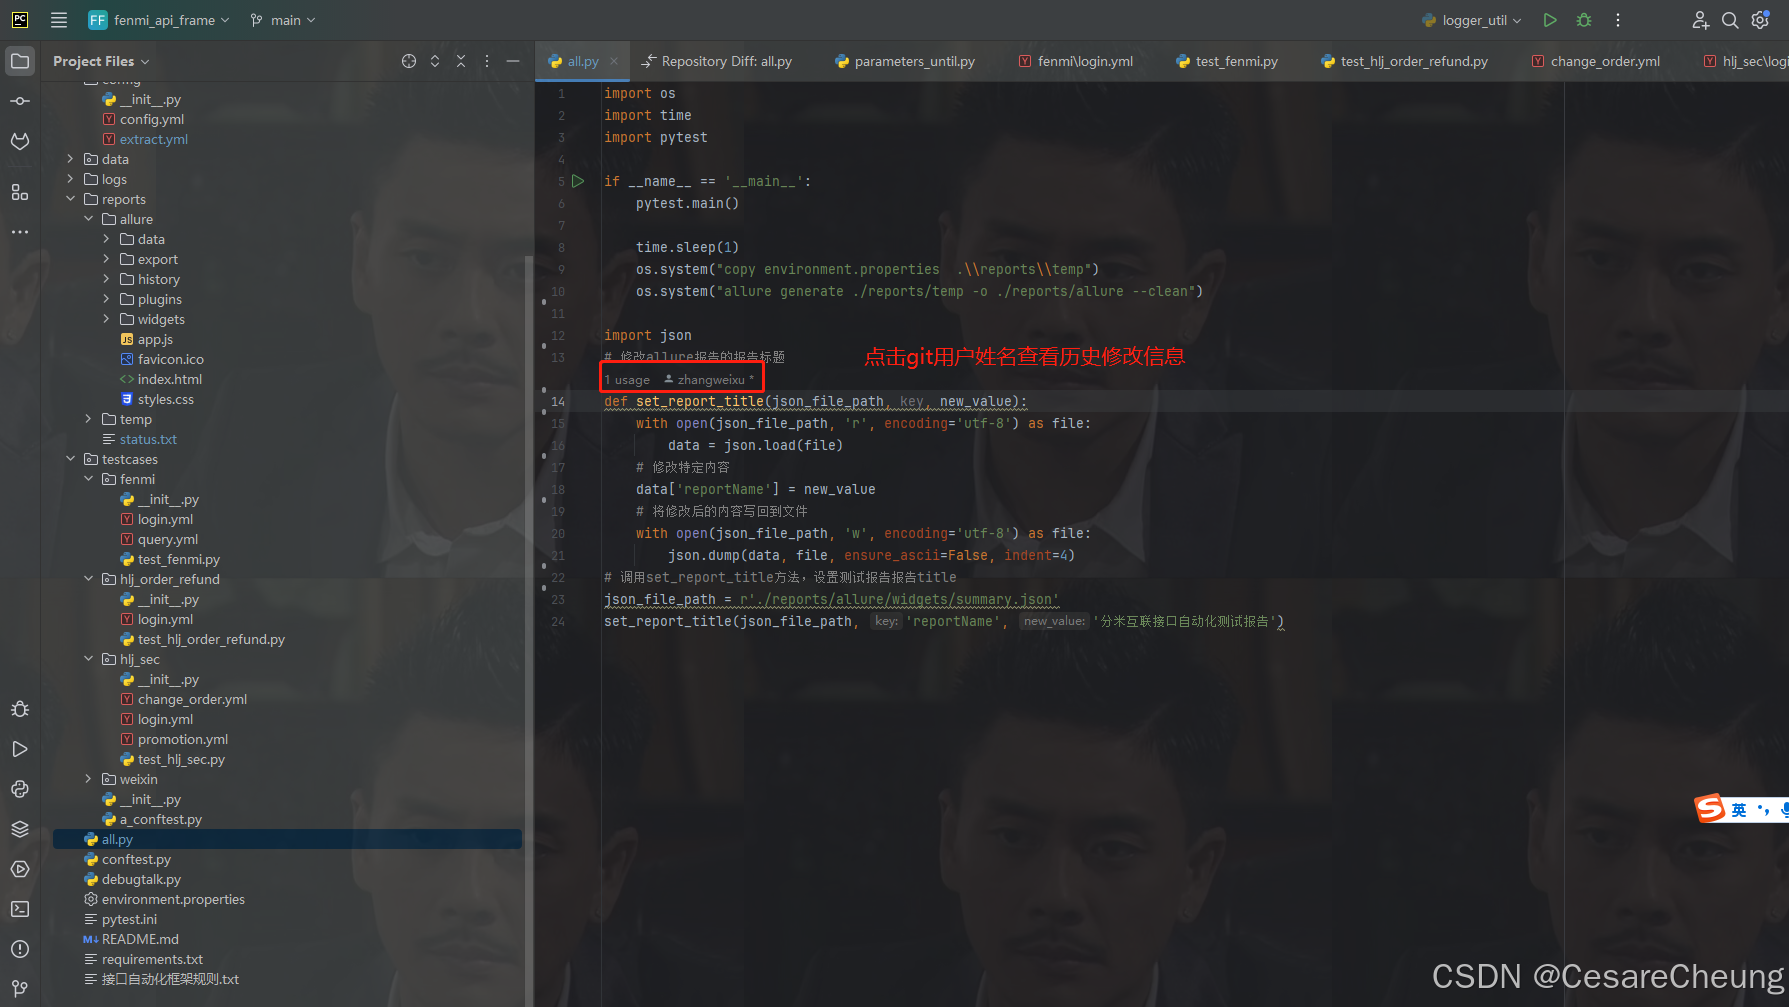1789x1007 pixels.
Task: Switch to Repository Diff: all.py tab
Action: (x=717, y=61)
